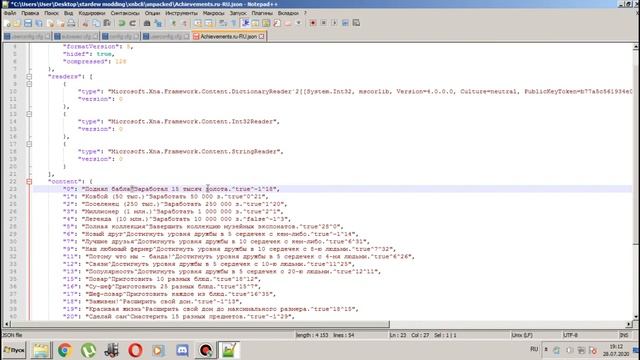
Task: Collapse the fold marker on line 9
Action: (29, 84)
